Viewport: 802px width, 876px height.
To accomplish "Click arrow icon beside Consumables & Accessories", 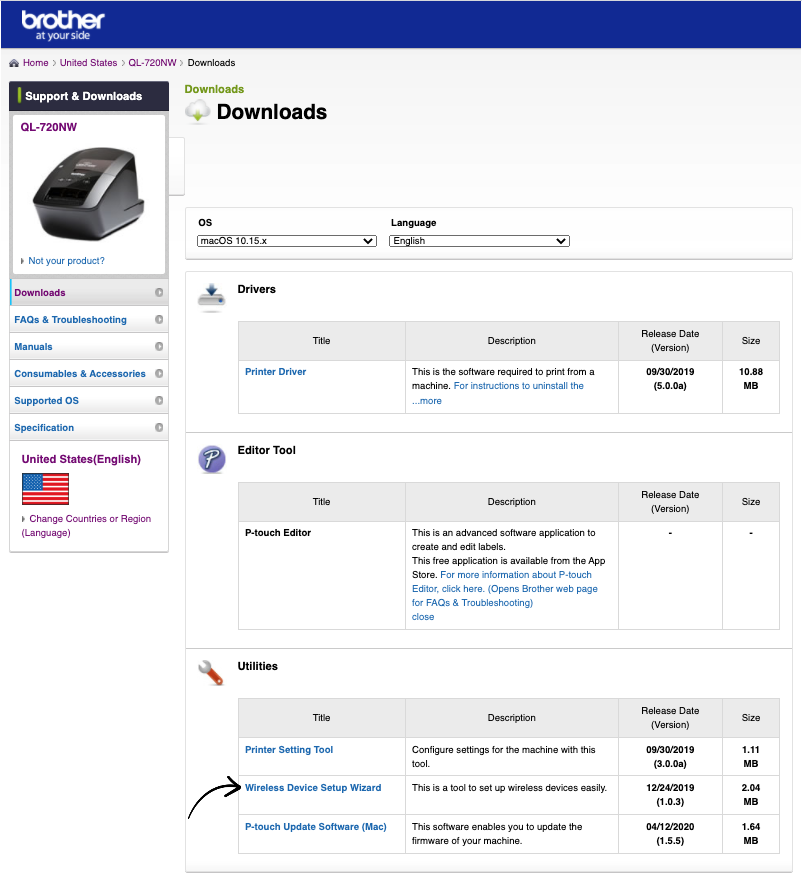I will (x=159, y=373).
